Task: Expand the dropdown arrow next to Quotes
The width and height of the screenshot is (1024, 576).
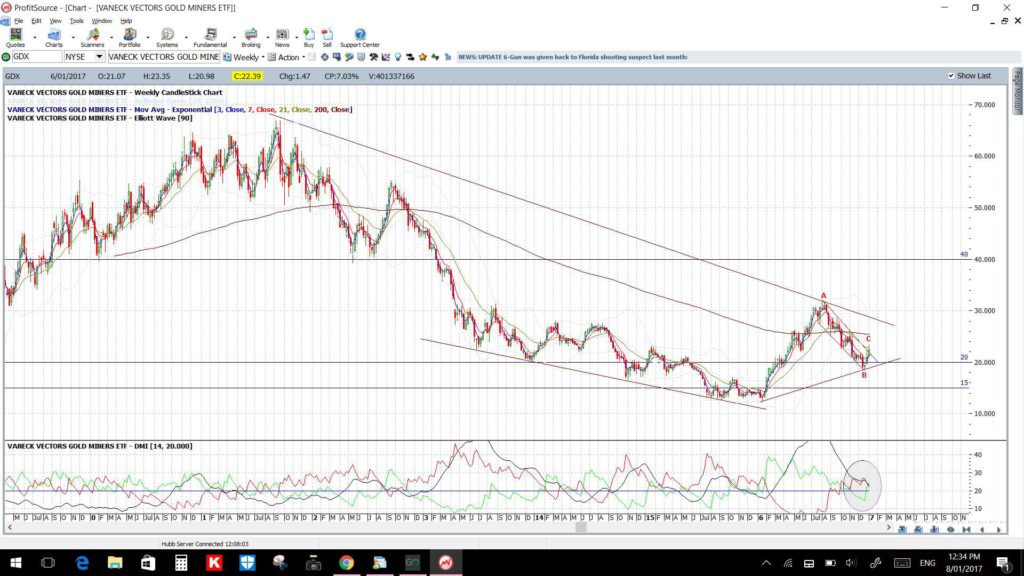Action: 35,37
